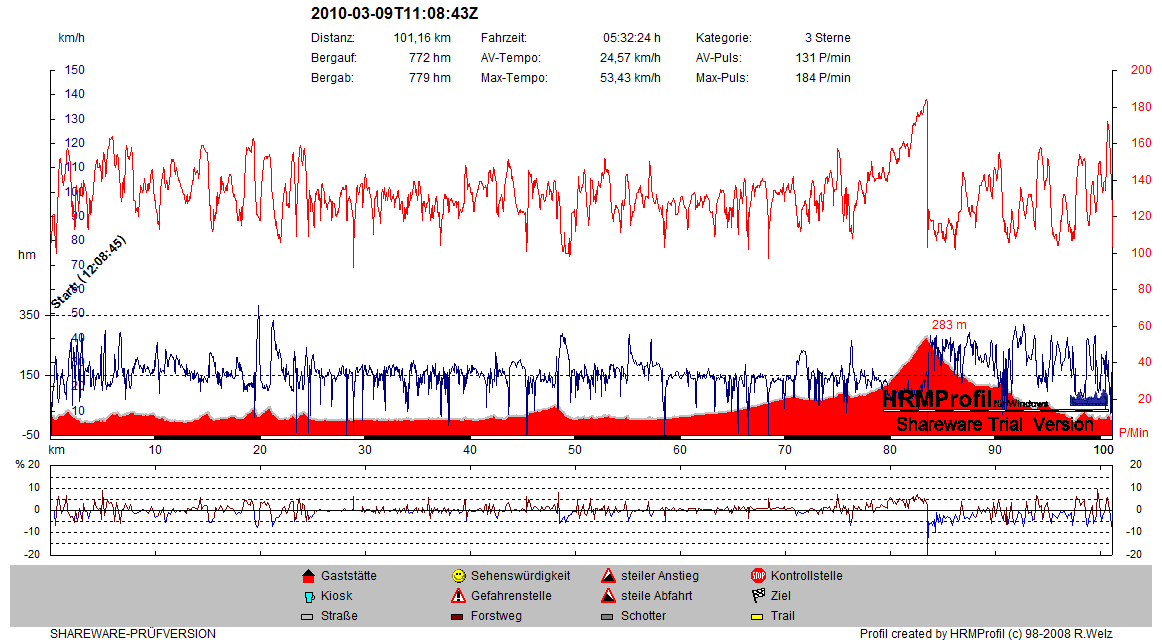Select the Forstweg dark red swatch
Image resolution: width=1162 pixels, height=640 pixels.
click(x=458, y=616)
